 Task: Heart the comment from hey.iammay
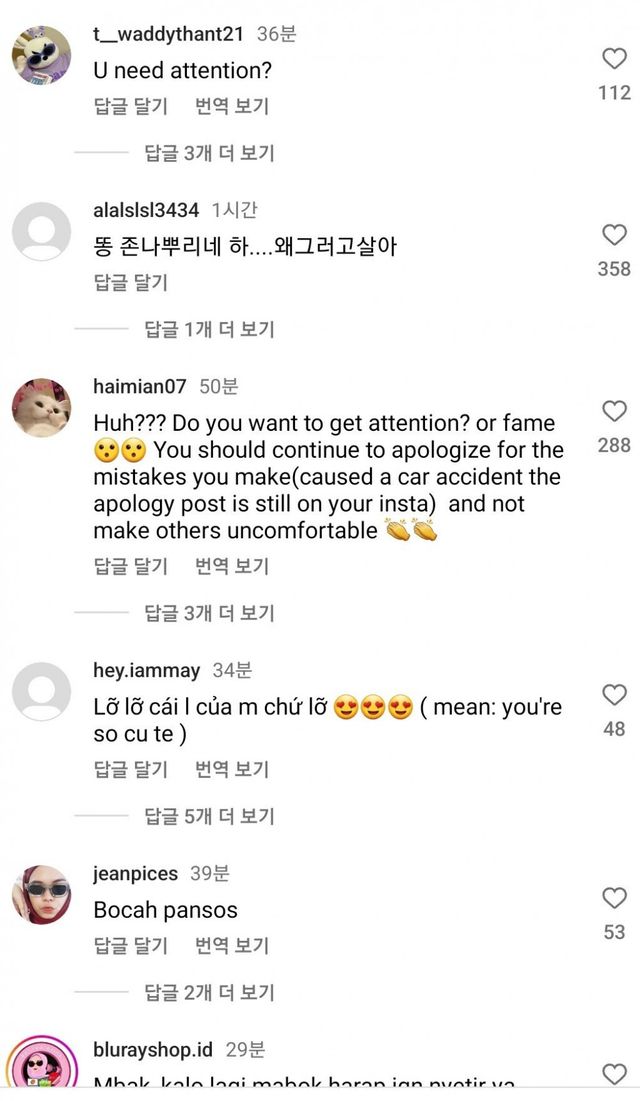pos(614,695)
